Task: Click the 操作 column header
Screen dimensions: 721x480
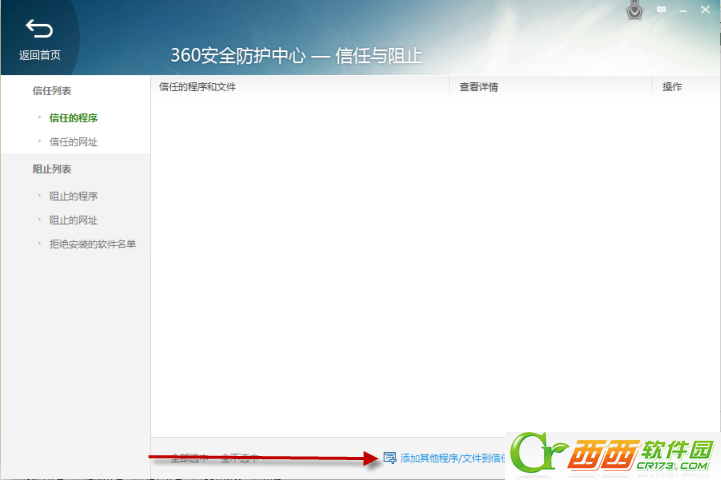Action: (672, 87)
